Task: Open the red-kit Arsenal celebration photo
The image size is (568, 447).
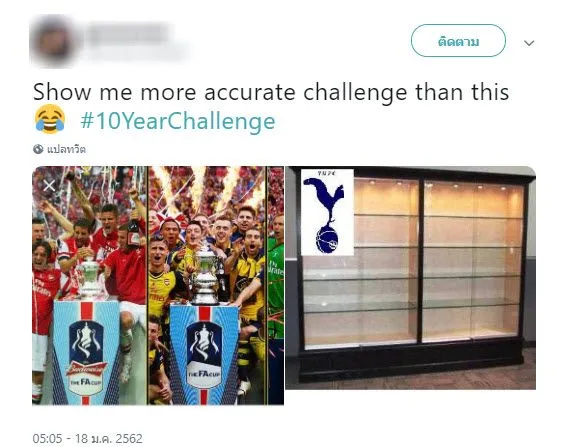Action: click(89, 285)
